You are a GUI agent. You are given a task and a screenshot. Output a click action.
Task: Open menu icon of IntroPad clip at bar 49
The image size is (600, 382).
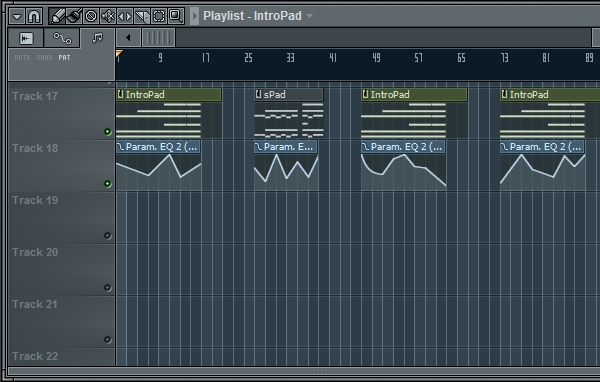tap(365, 94)
